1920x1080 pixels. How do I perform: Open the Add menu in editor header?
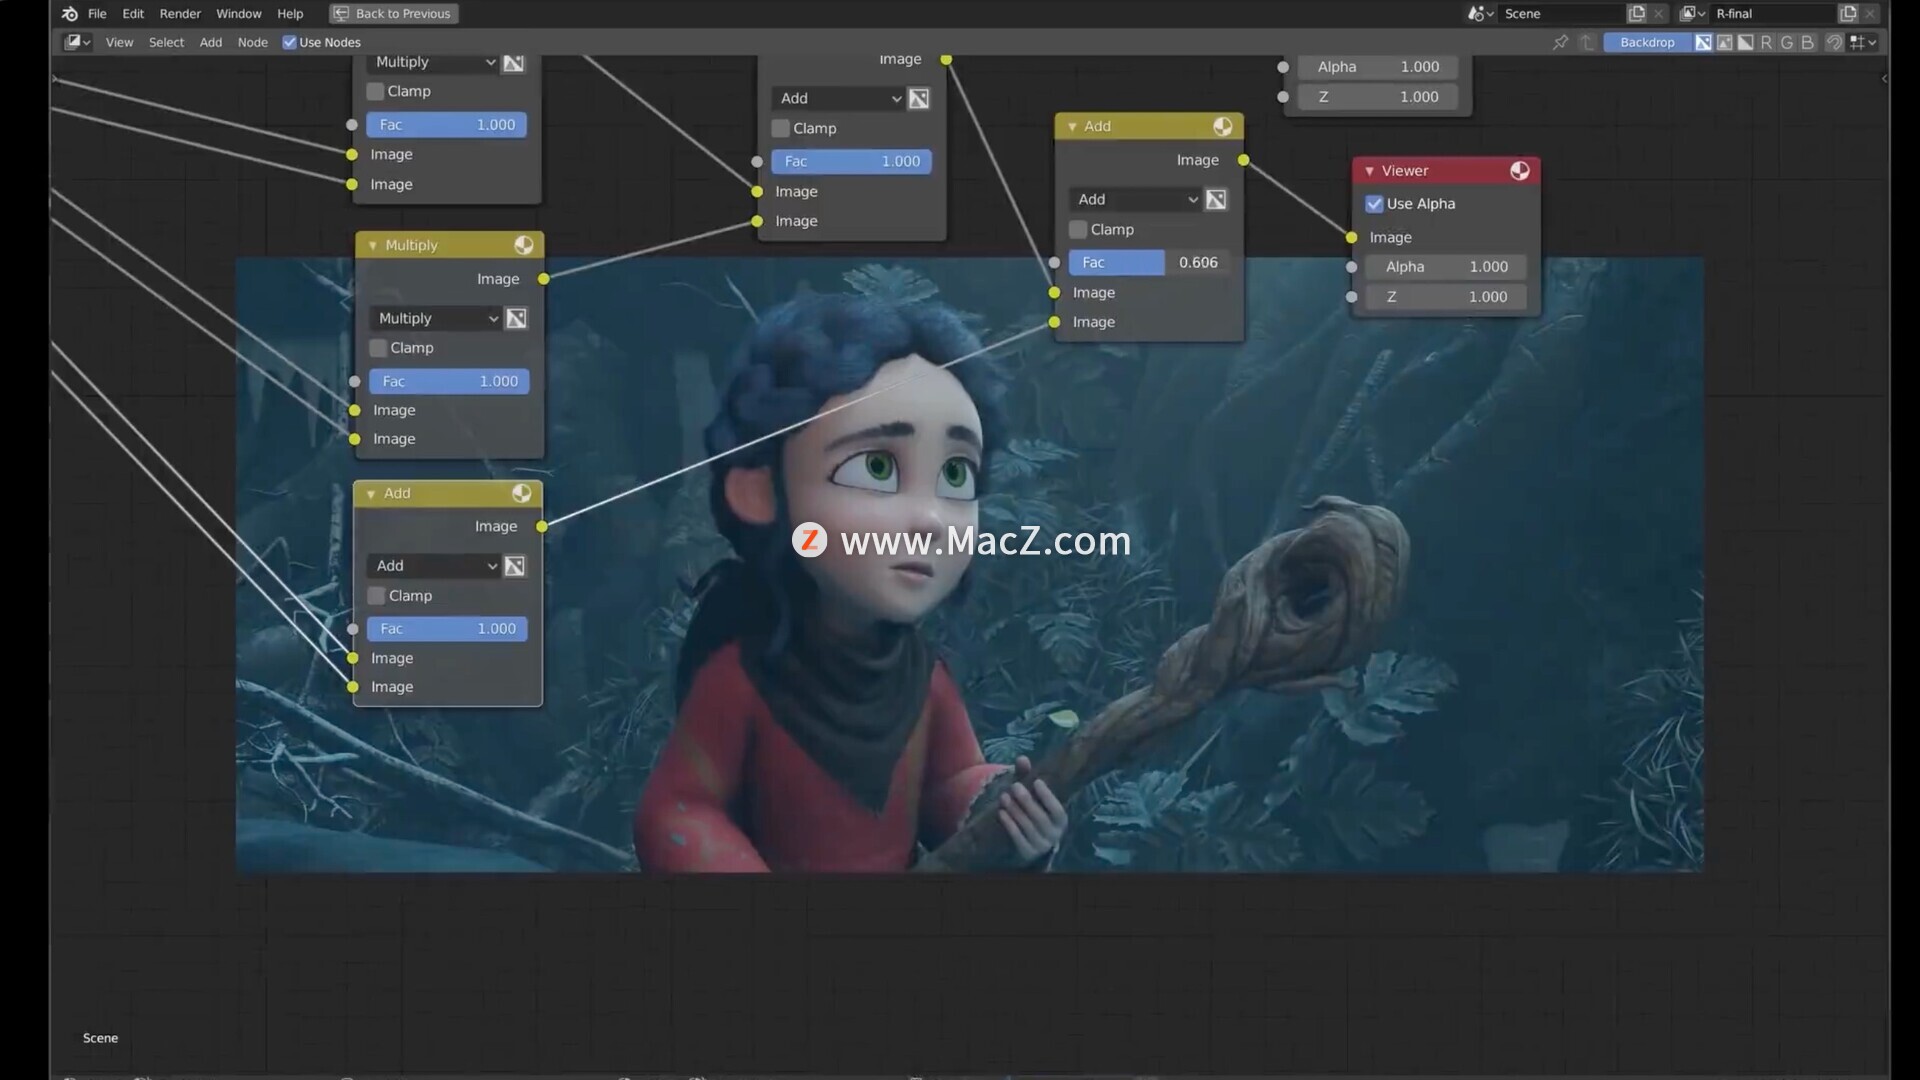pos(210,42)
